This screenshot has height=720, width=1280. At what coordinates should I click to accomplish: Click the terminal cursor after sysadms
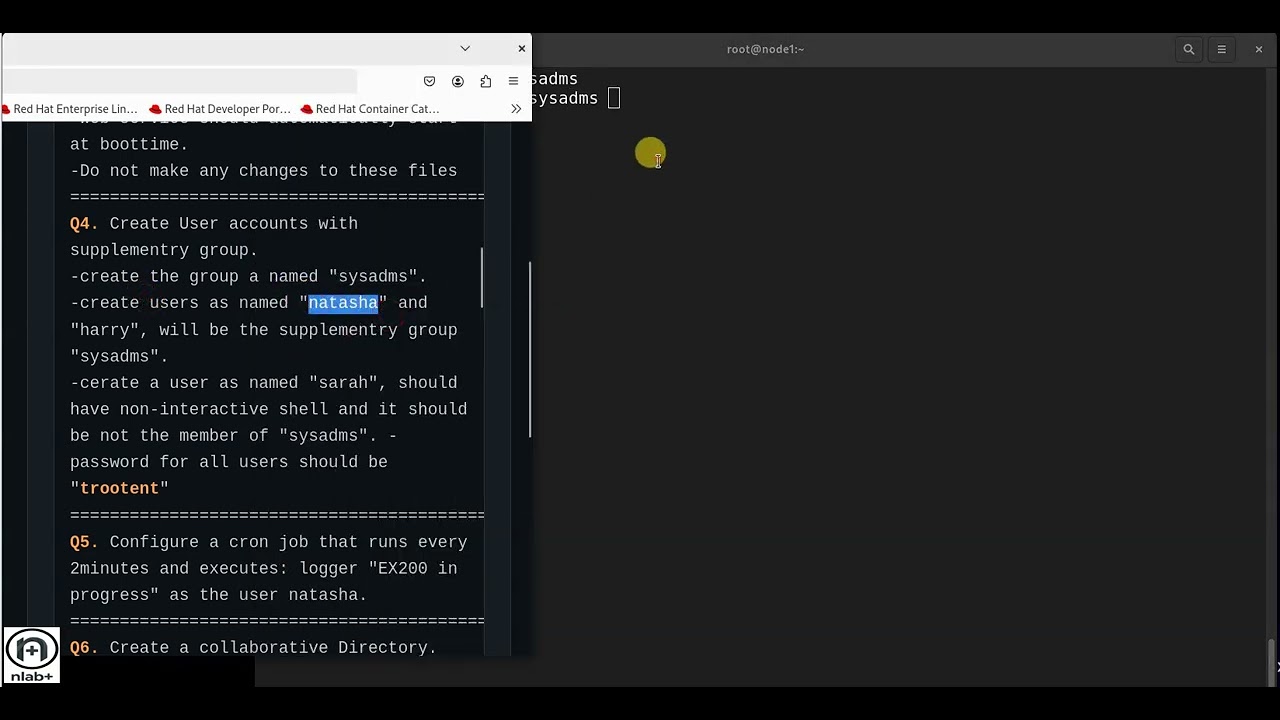pos(614,98)
